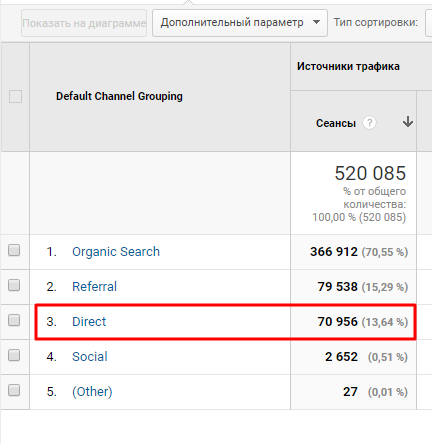This screenshot has height=444, width=432.
Task: Click the Сеансы help question-mark icon
Action: [x=369, y=123]
